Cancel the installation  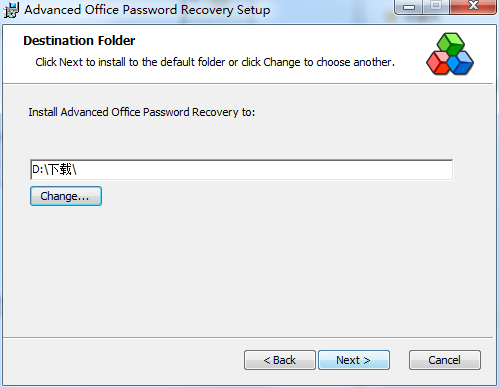445,360
